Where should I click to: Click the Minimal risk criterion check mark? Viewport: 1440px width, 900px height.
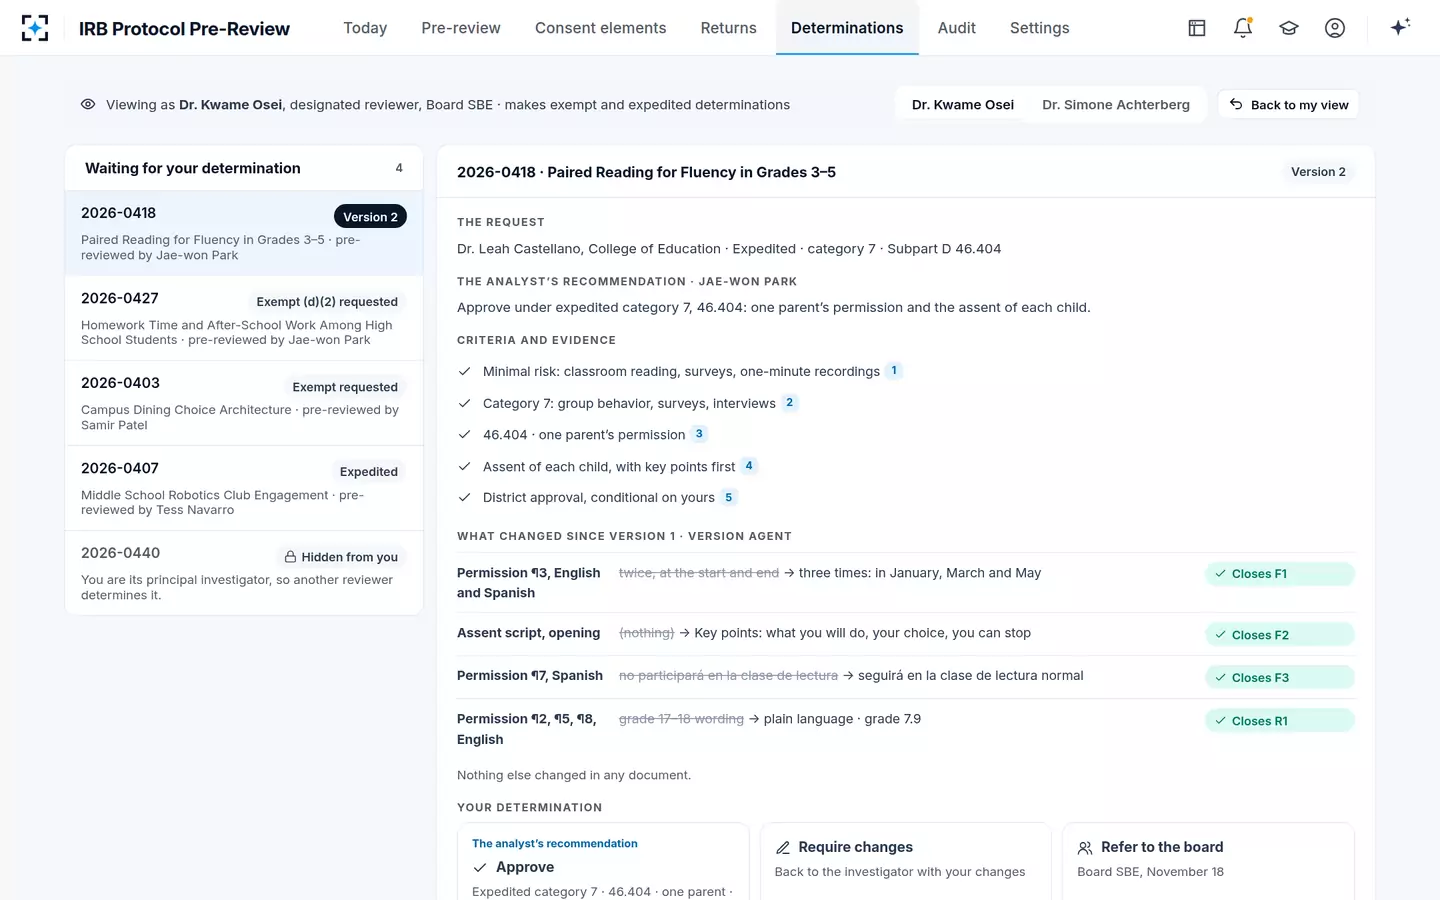click(x=464, y=371)
